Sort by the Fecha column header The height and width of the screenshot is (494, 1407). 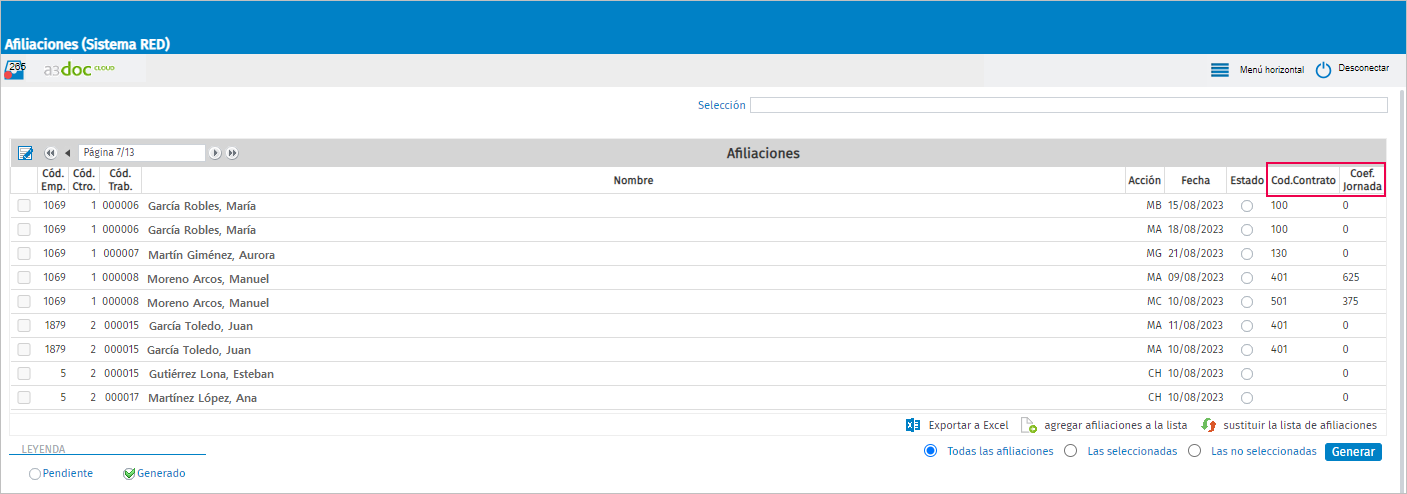[1195, 180]
